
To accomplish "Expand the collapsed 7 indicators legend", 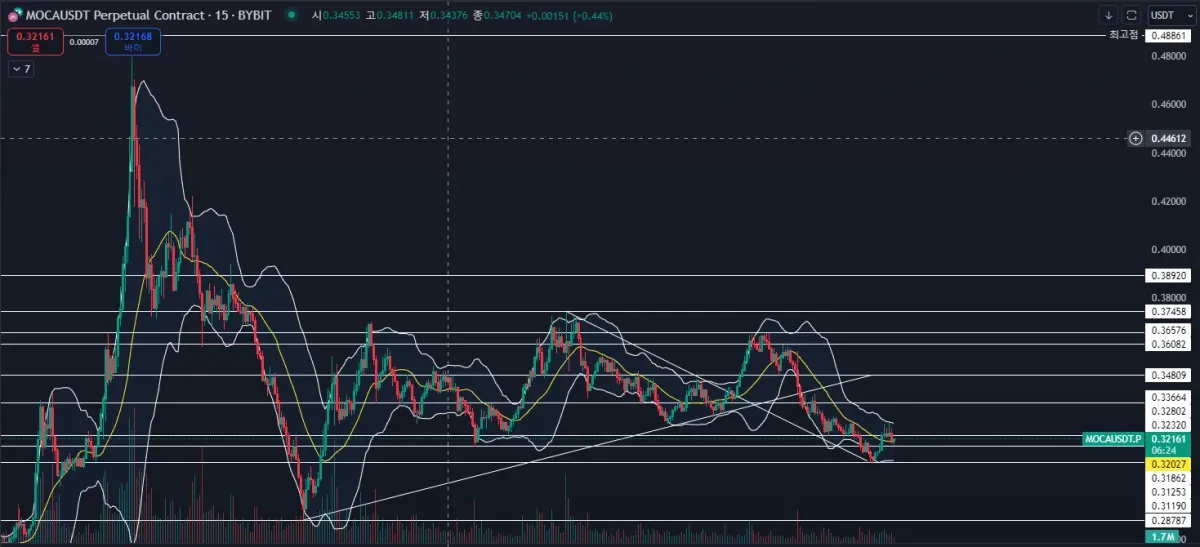I will [x=21, y=69].
